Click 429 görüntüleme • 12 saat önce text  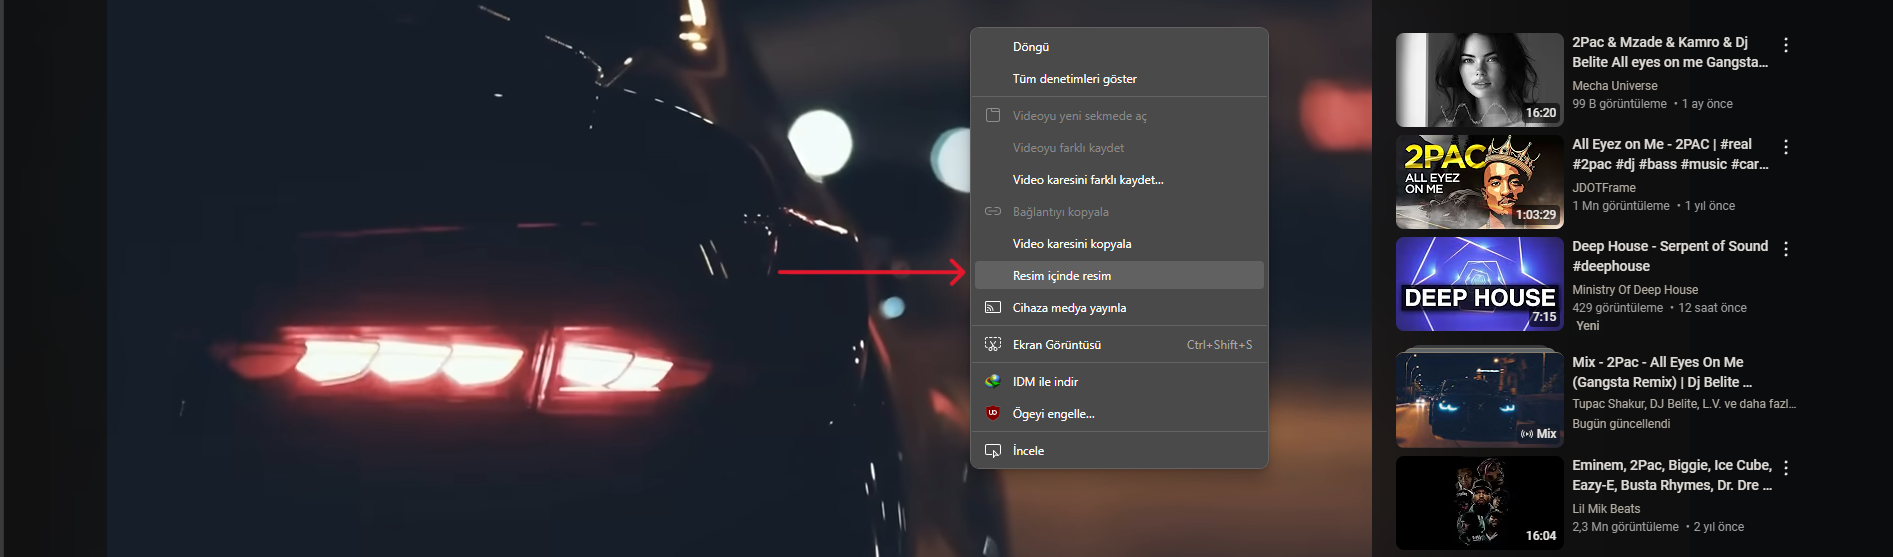tap(1659, 308)
